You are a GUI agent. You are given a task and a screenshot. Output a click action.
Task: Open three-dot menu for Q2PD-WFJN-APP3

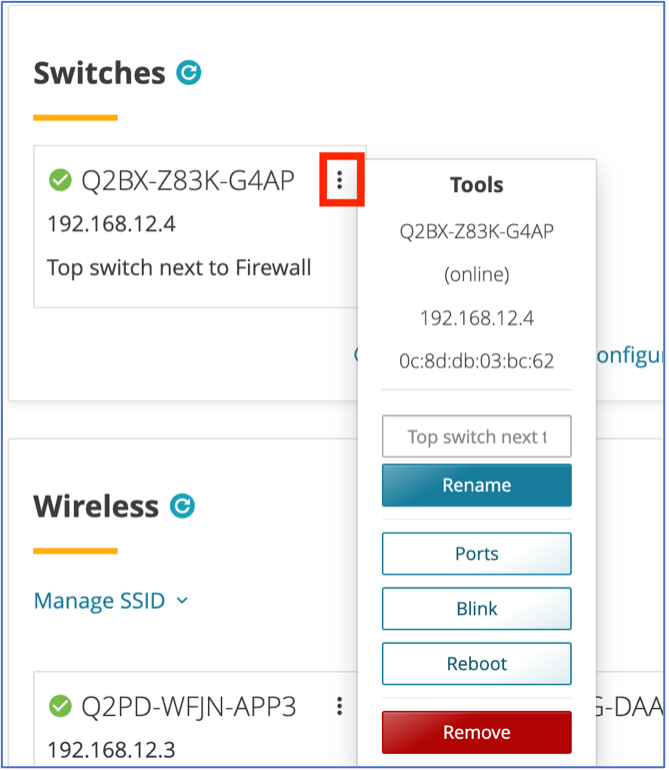click(x=339, y=706)
